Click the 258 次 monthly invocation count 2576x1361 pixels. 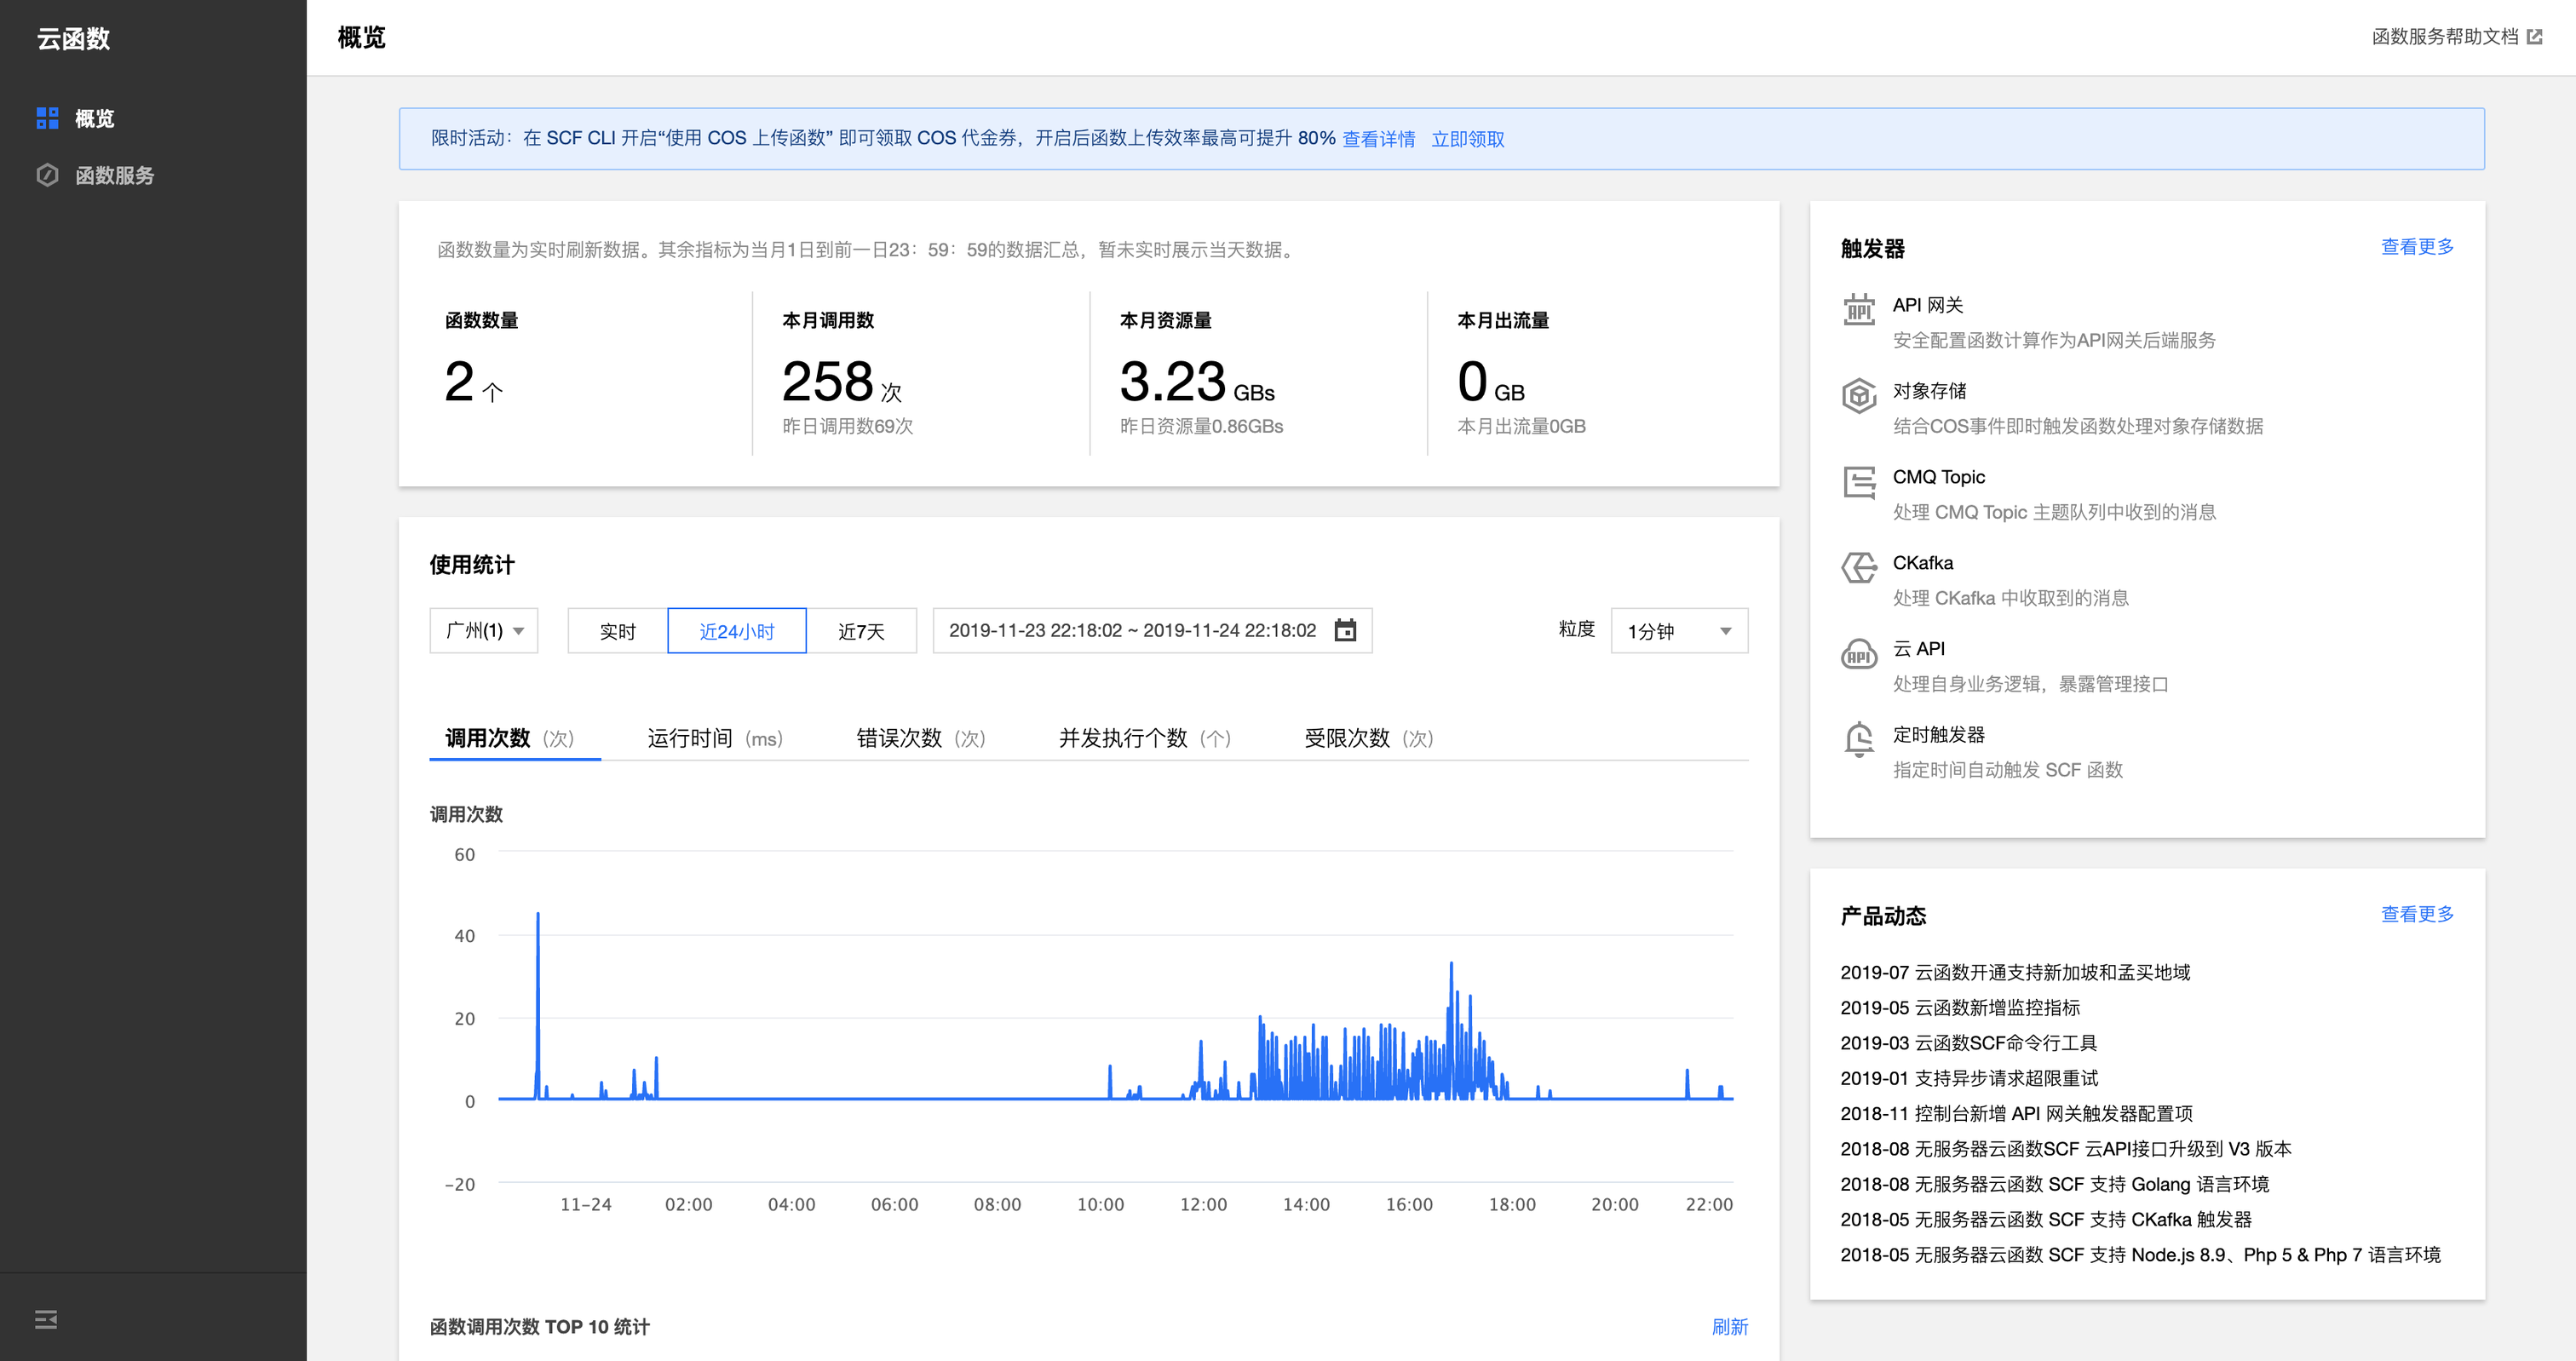(x=842, y=382)
